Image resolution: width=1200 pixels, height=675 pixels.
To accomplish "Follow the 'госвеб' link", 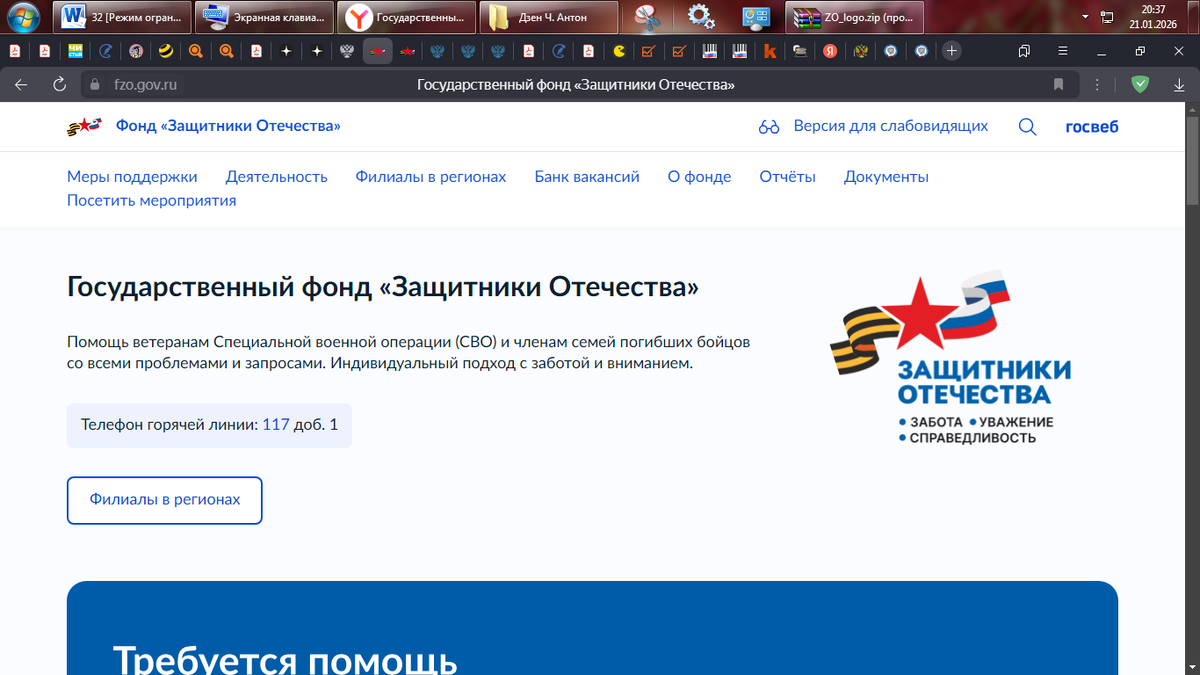I will point(1092,126).
